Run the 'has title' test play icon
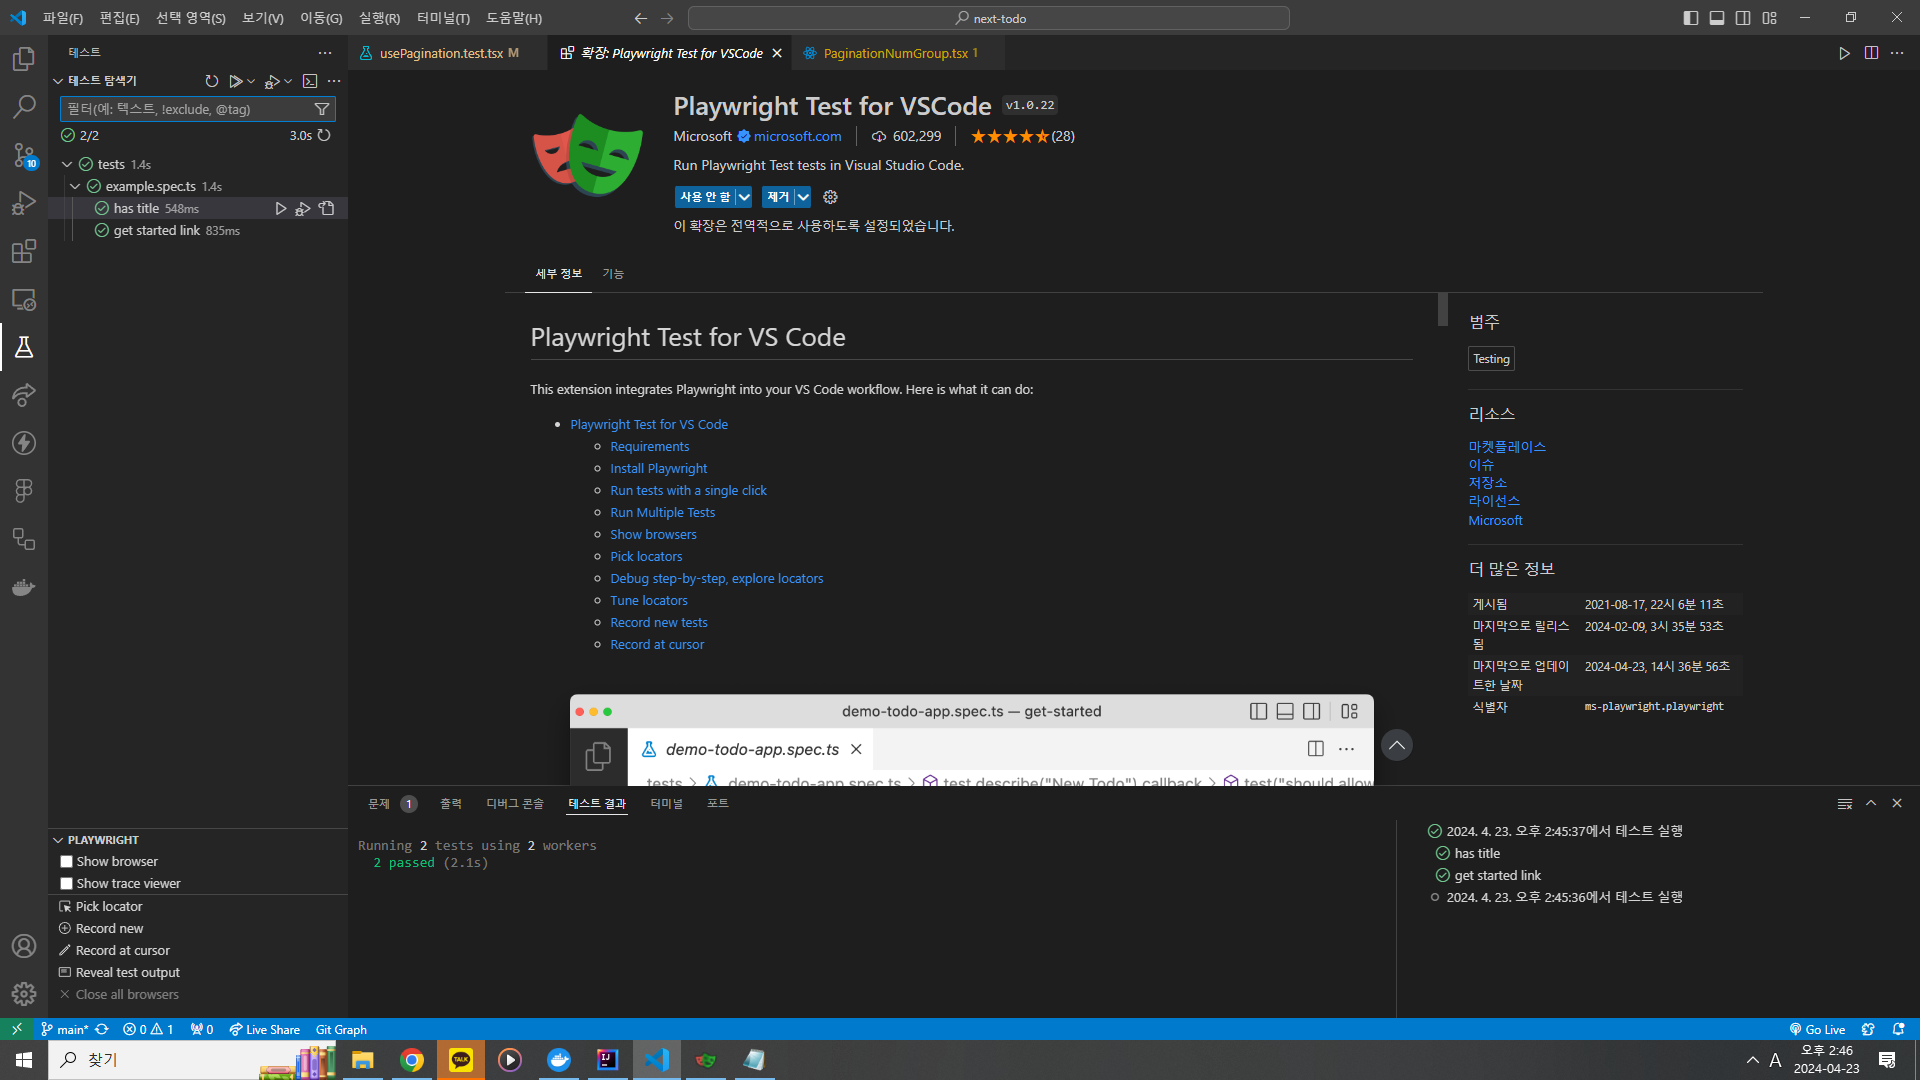The image size is (1920, 1080). tap(281, 209)
